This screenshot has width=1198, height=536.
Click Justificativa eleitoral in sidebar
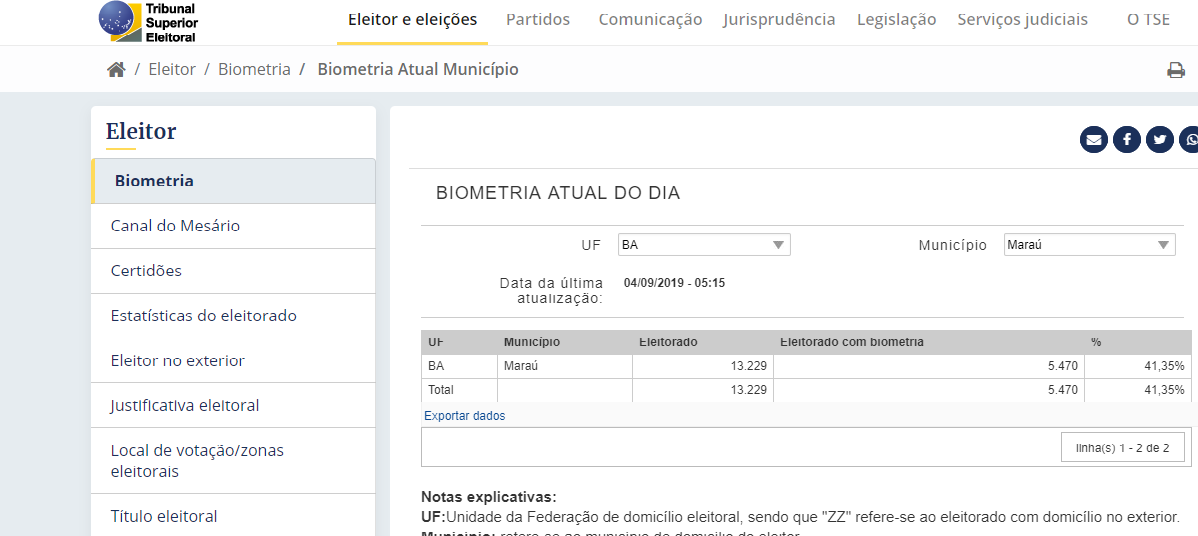point(185,406)
